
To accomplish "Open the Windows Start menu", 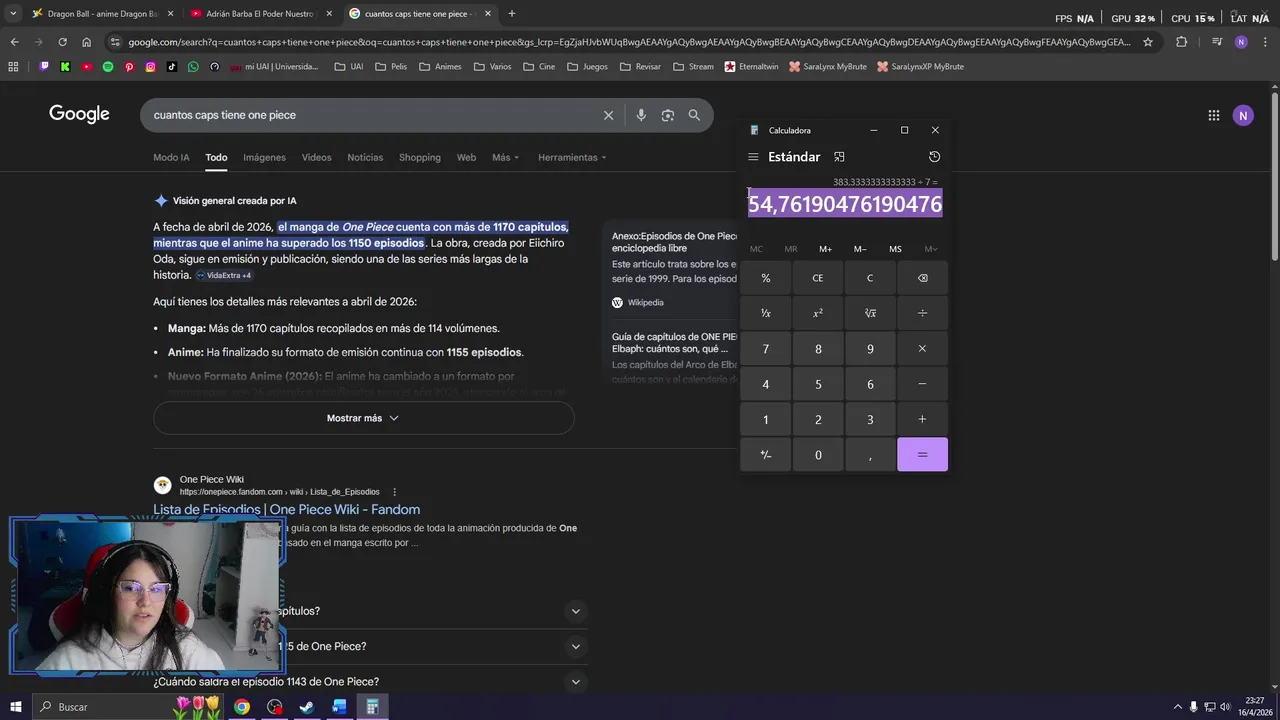I will (x=15, y=707).
